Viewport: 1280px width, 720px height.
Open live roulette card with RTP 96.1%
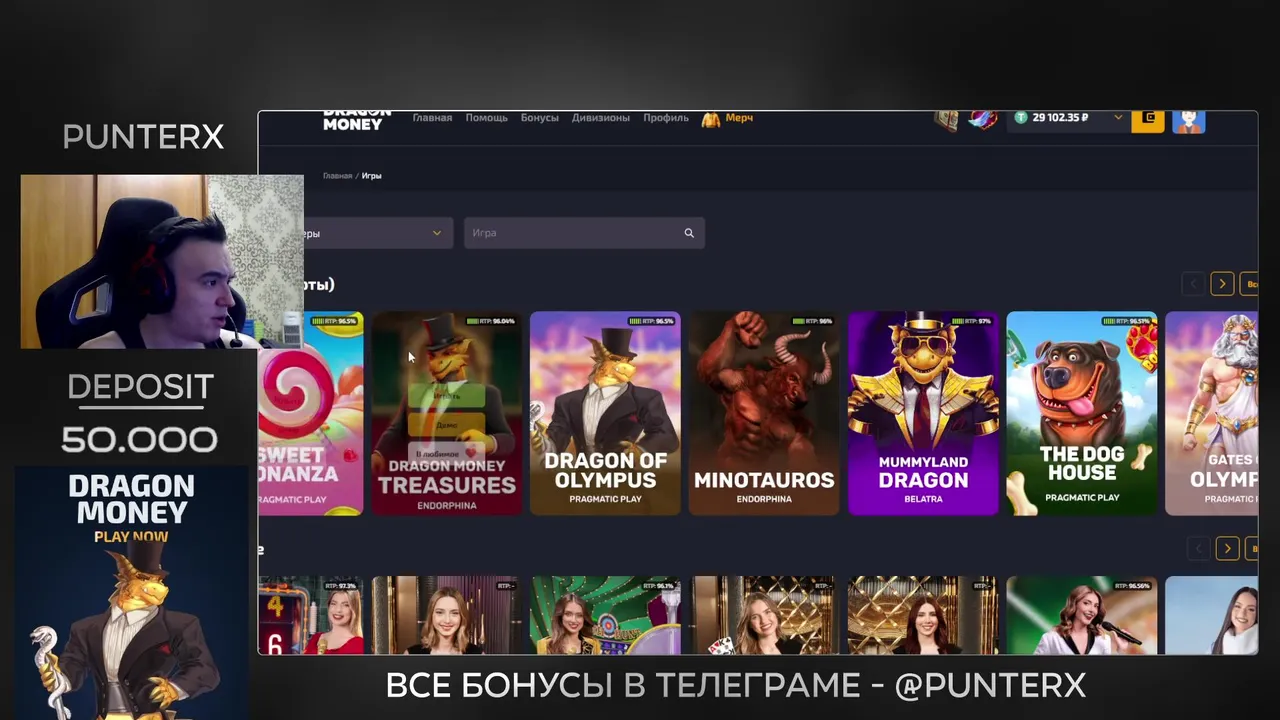pos(605,615)
